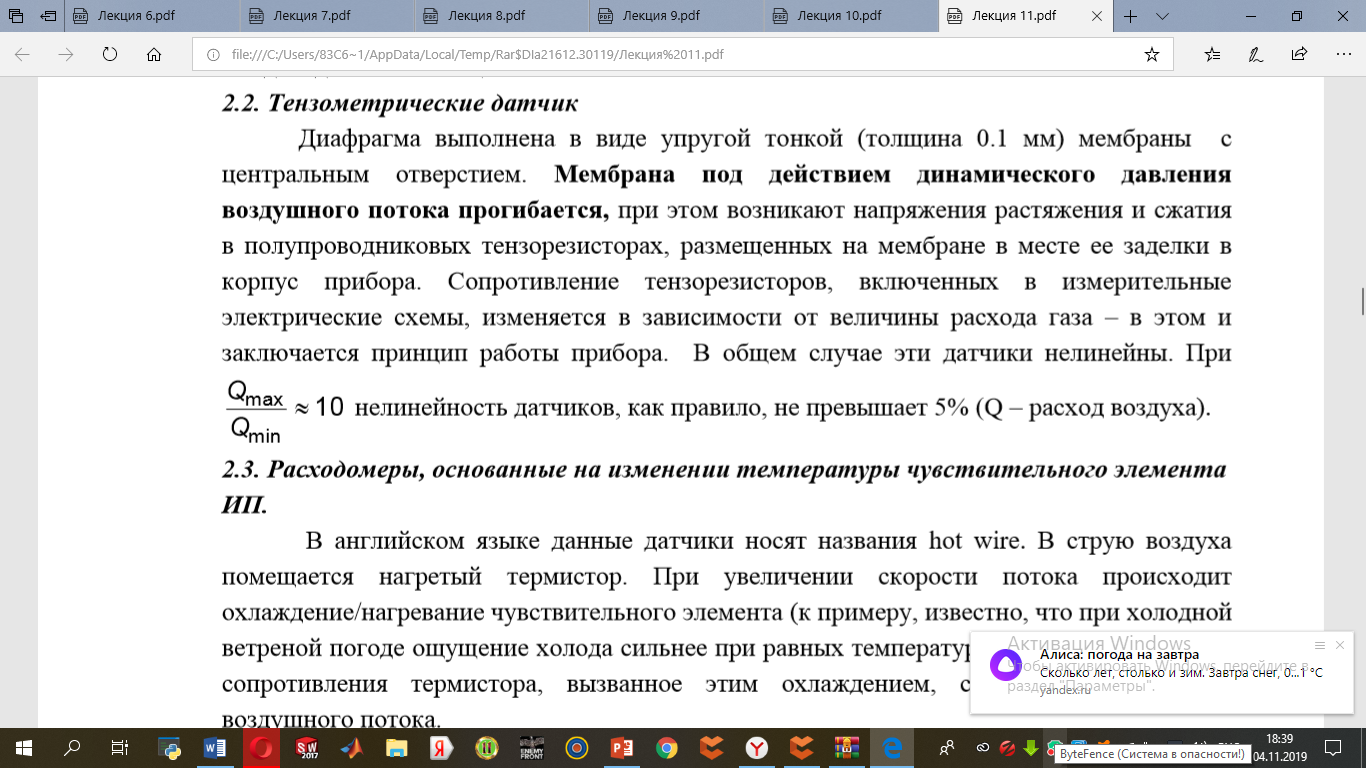The width and height of the screenshot is (1366, 768).
Task: Click bold phrase воздушного потока прогибается
Action: [x=416, y=212]
